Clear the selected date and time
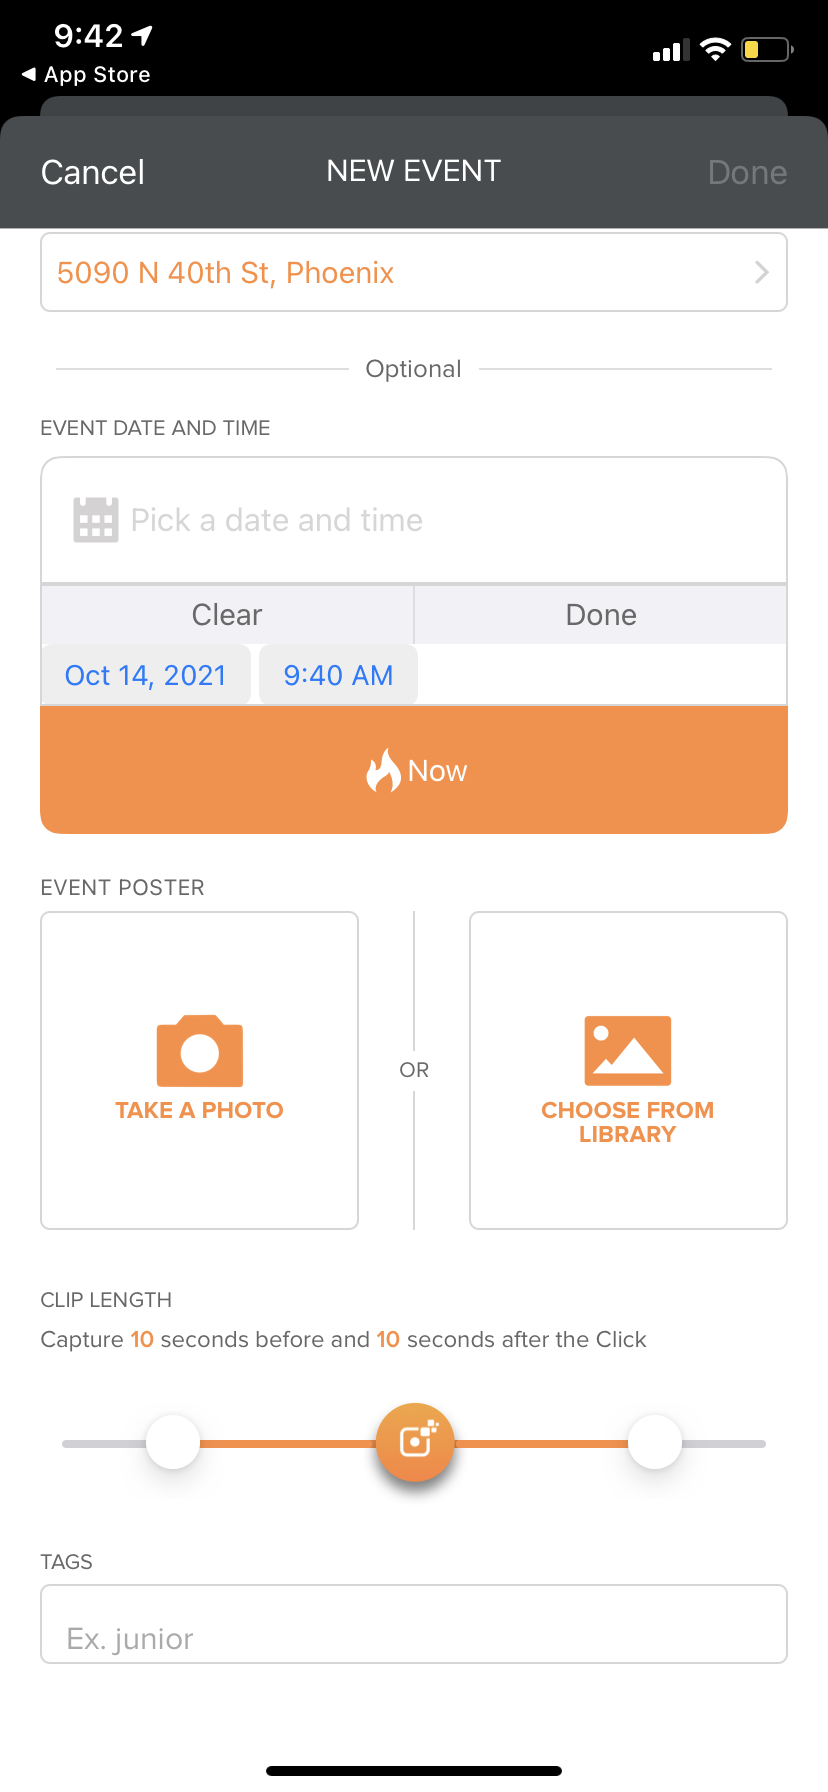This screenshot has height=1792, width=828. tap(227, 615)
